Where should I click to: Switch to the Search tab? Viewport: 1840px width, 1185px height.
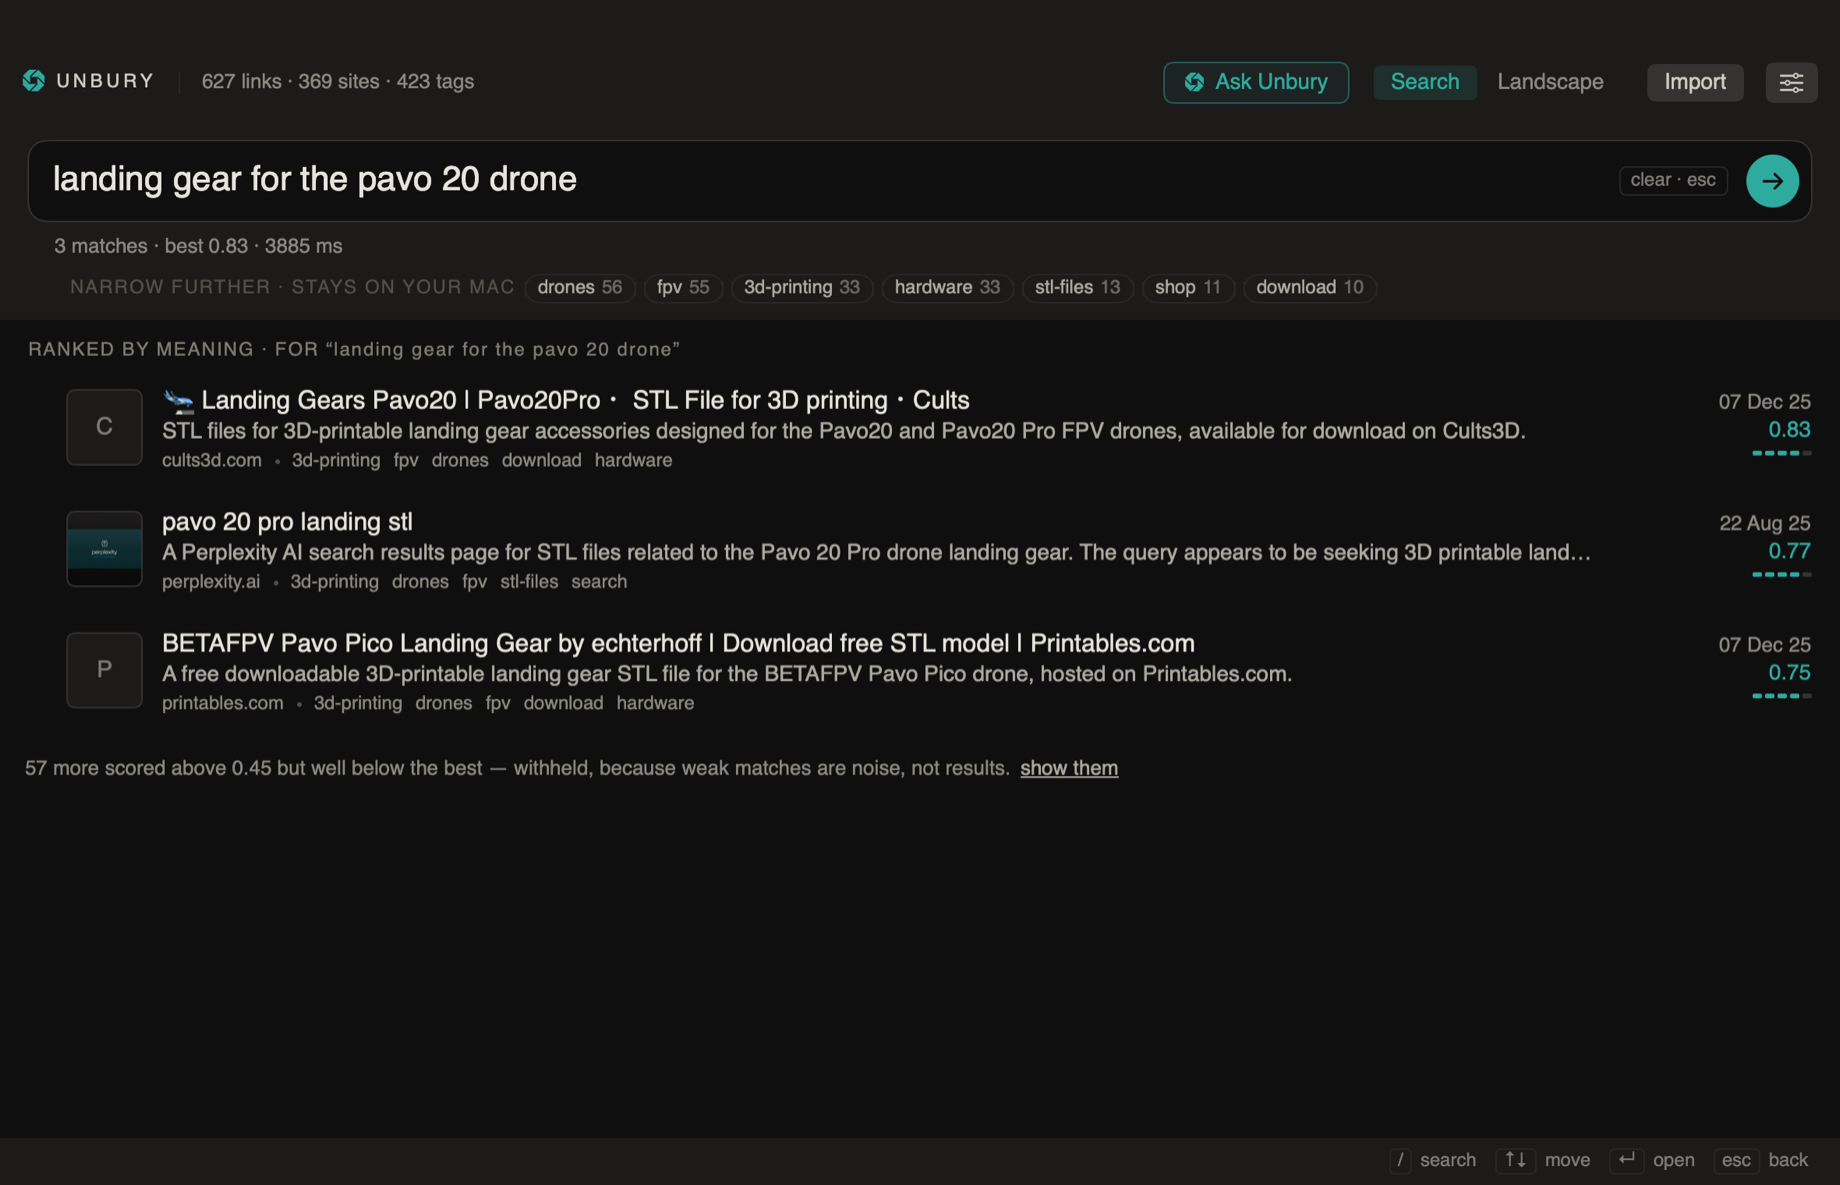tap(1425, 82)
